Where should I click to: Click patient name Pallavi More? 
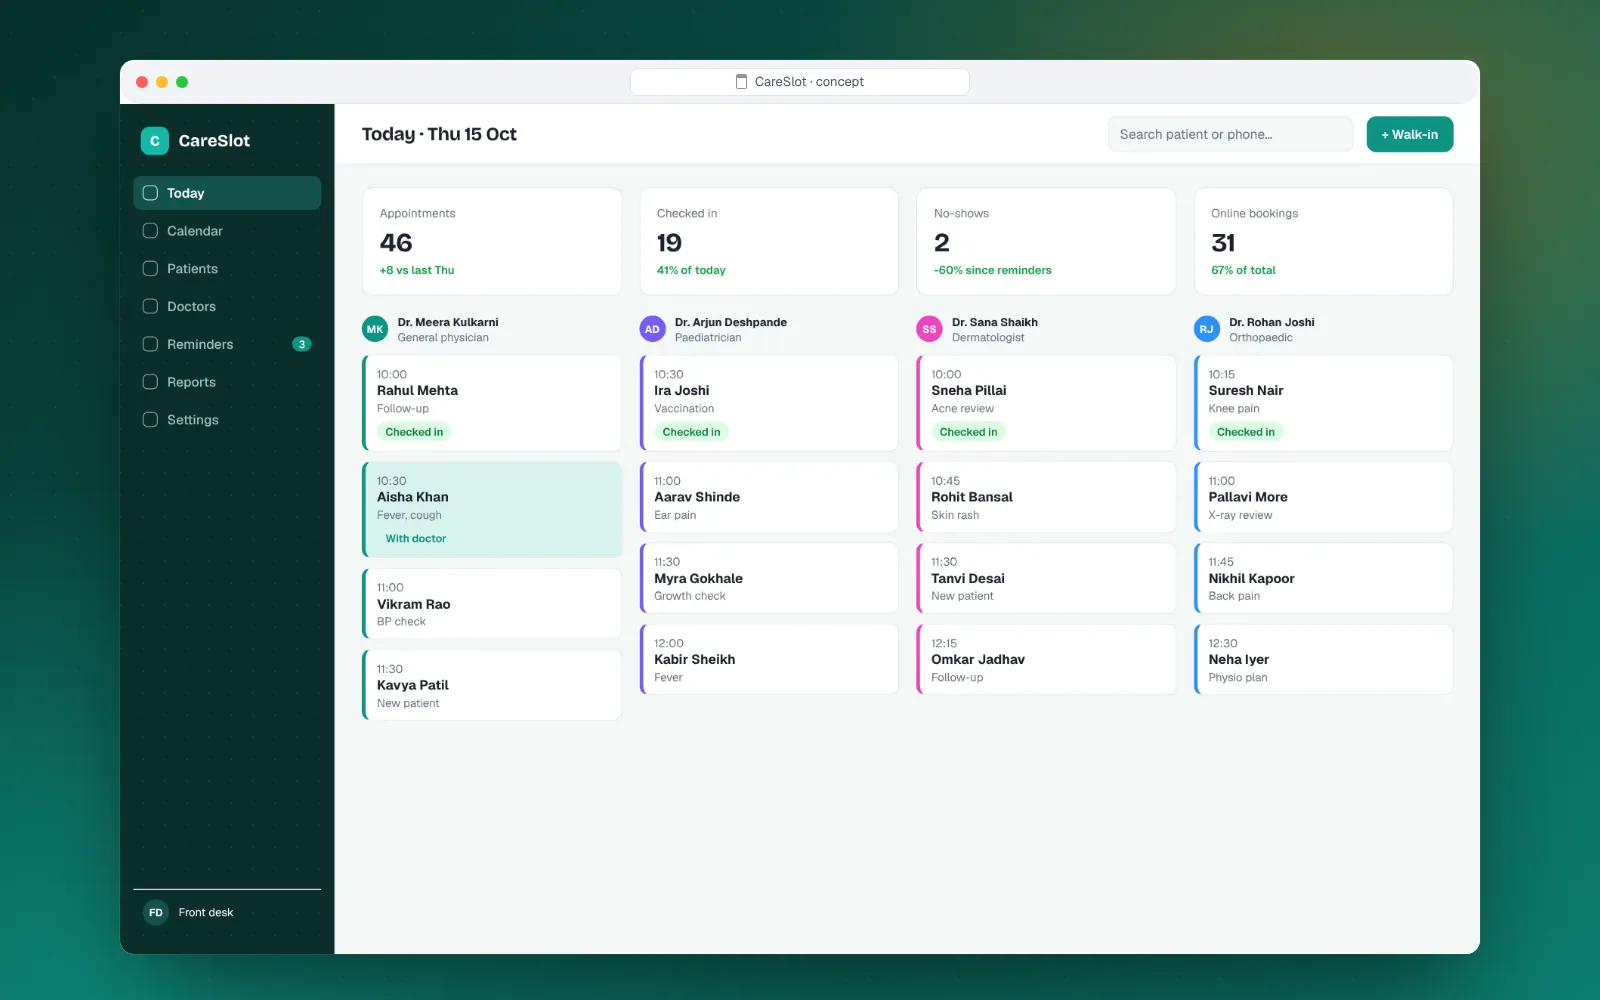coord(1248,497)
